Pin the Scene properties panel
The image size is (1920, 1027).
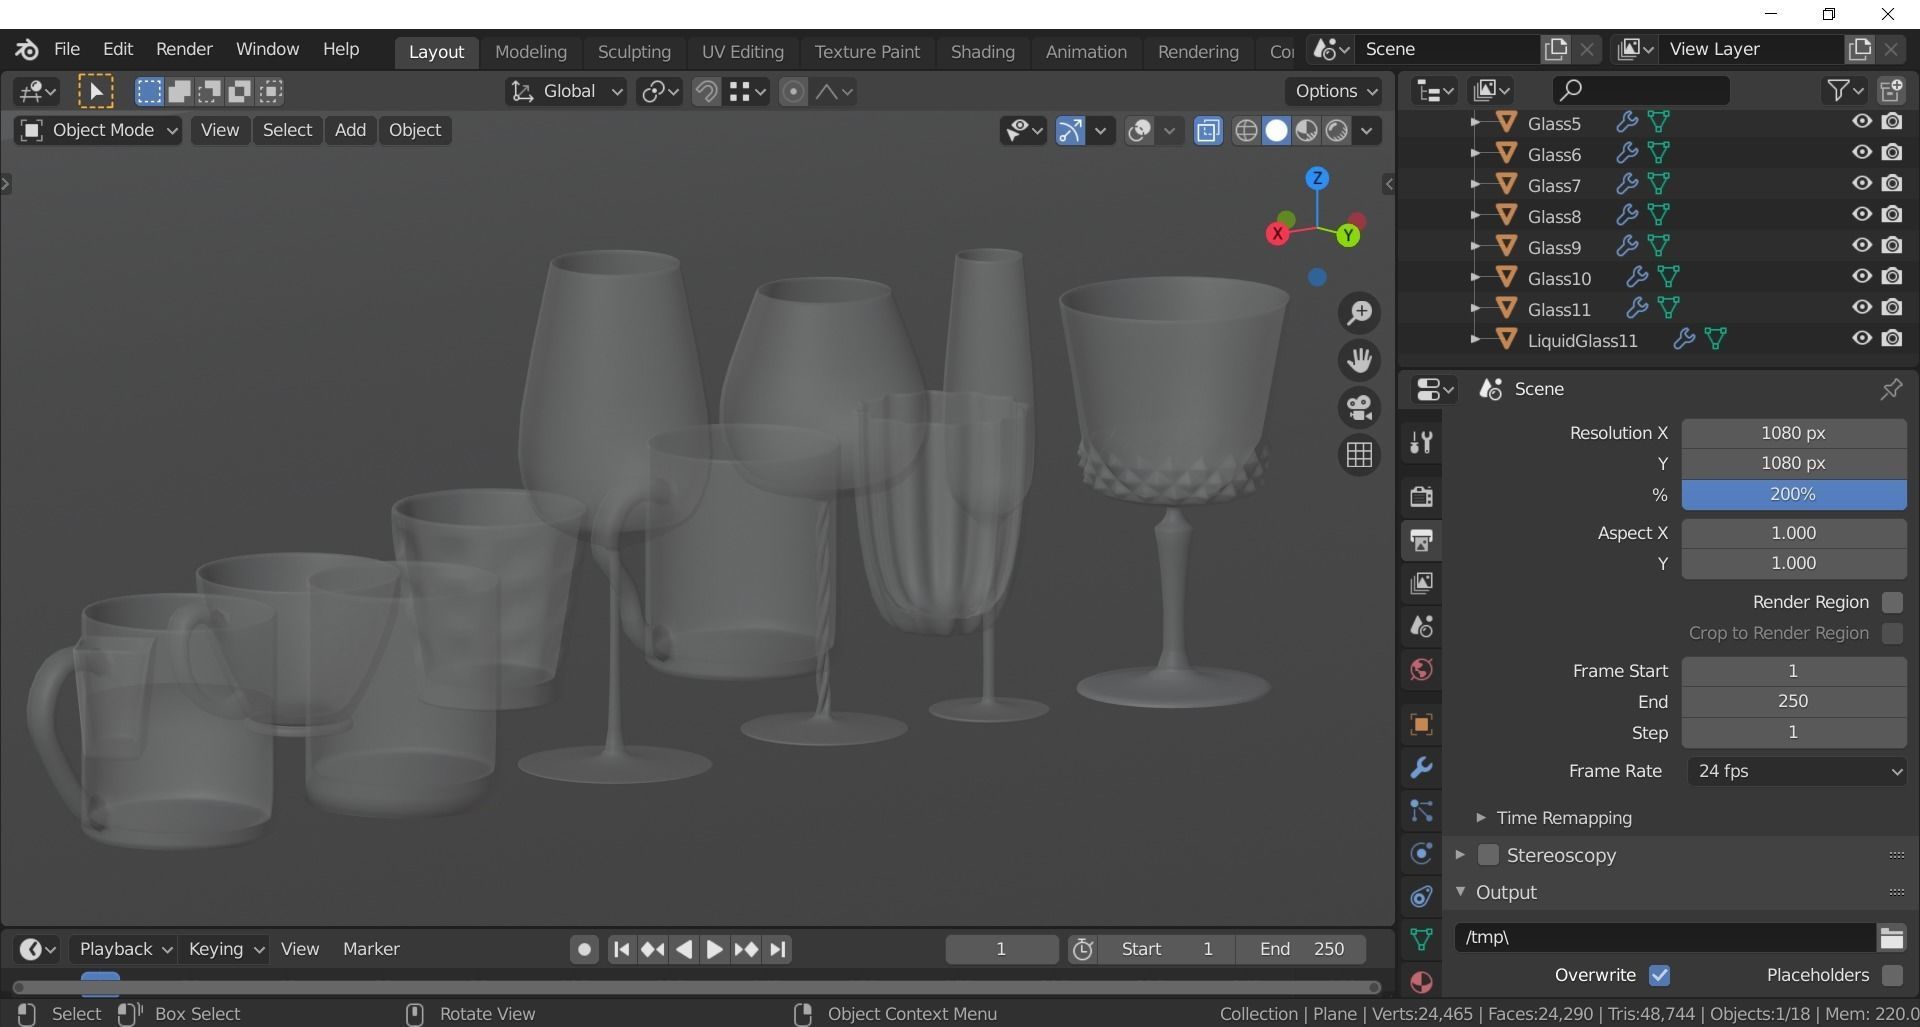click(x=1890, y=389)
